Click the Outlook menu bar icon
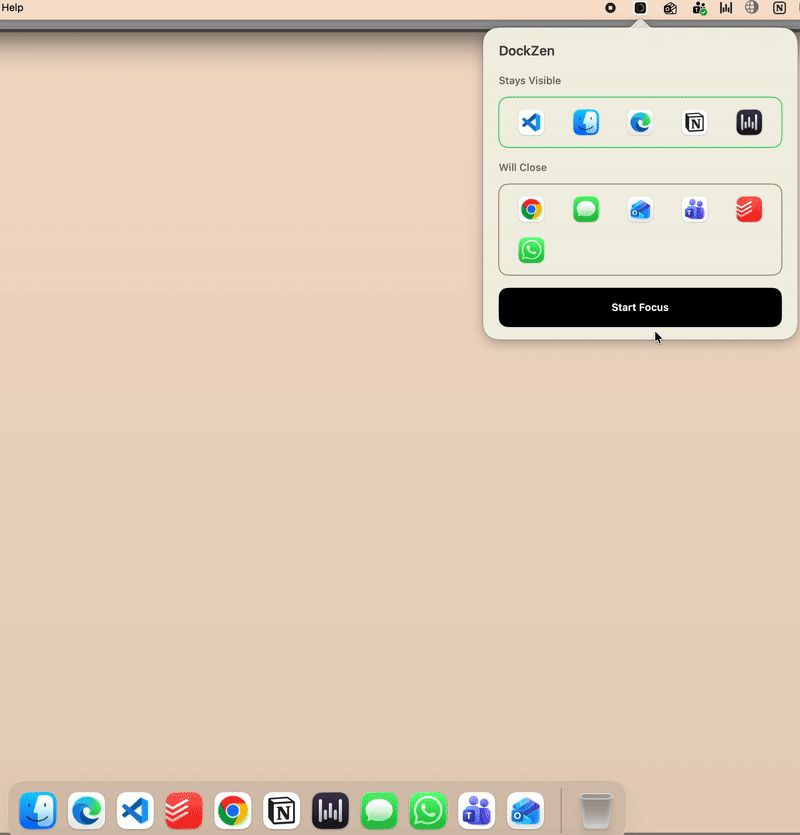 [670, 8]
